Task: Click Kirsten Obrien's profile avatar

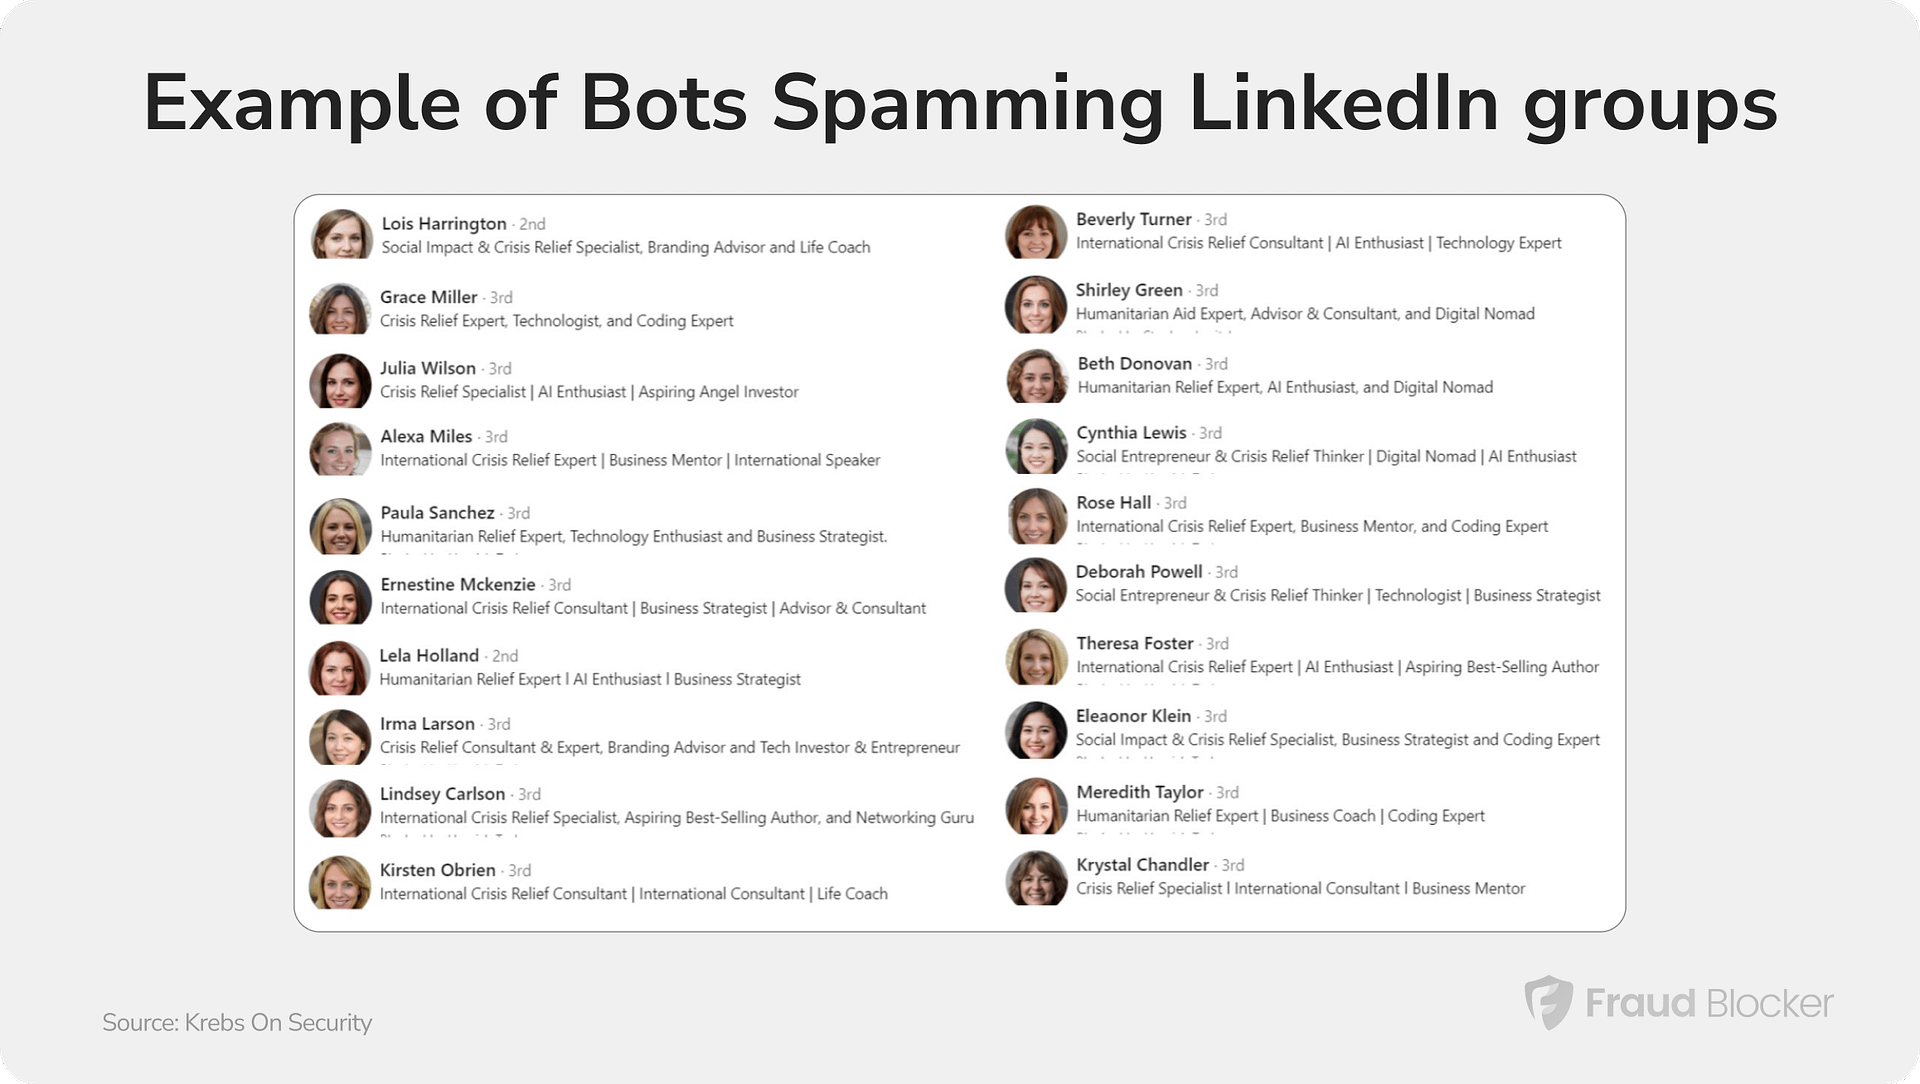Action: pos(340,882)
